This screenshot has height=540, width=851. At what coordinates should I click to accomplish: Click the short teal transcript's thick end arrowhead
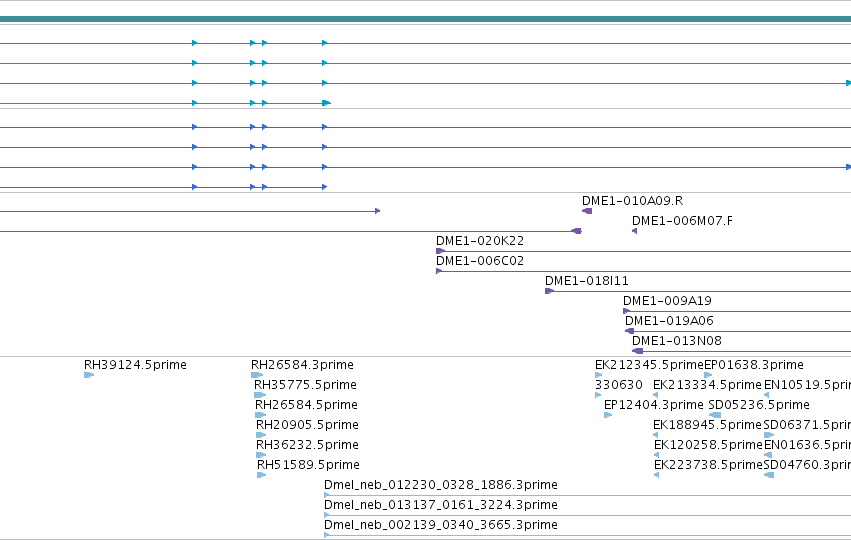[x=326, y=103]
